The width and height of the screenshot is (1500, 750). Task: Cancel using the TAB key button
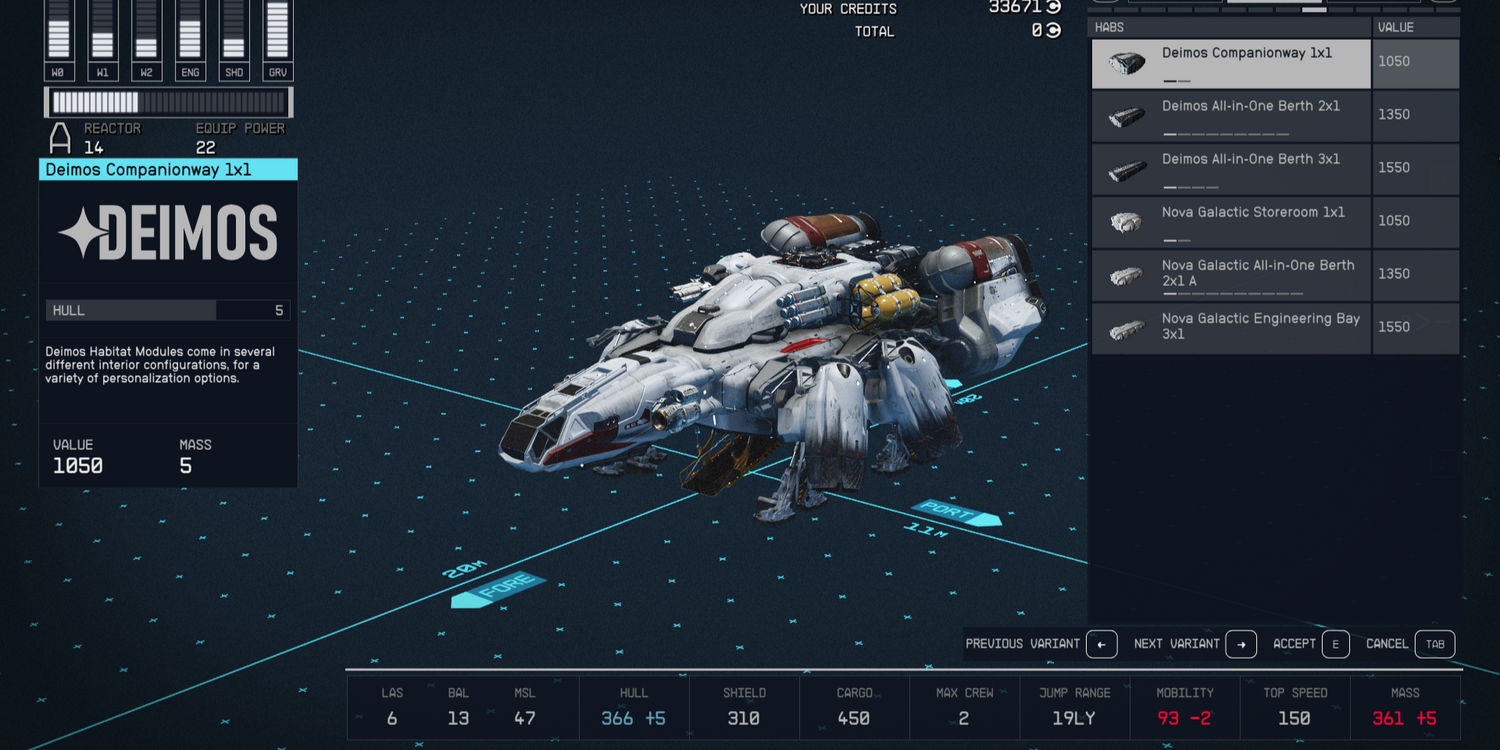(x=1435, y=644)
